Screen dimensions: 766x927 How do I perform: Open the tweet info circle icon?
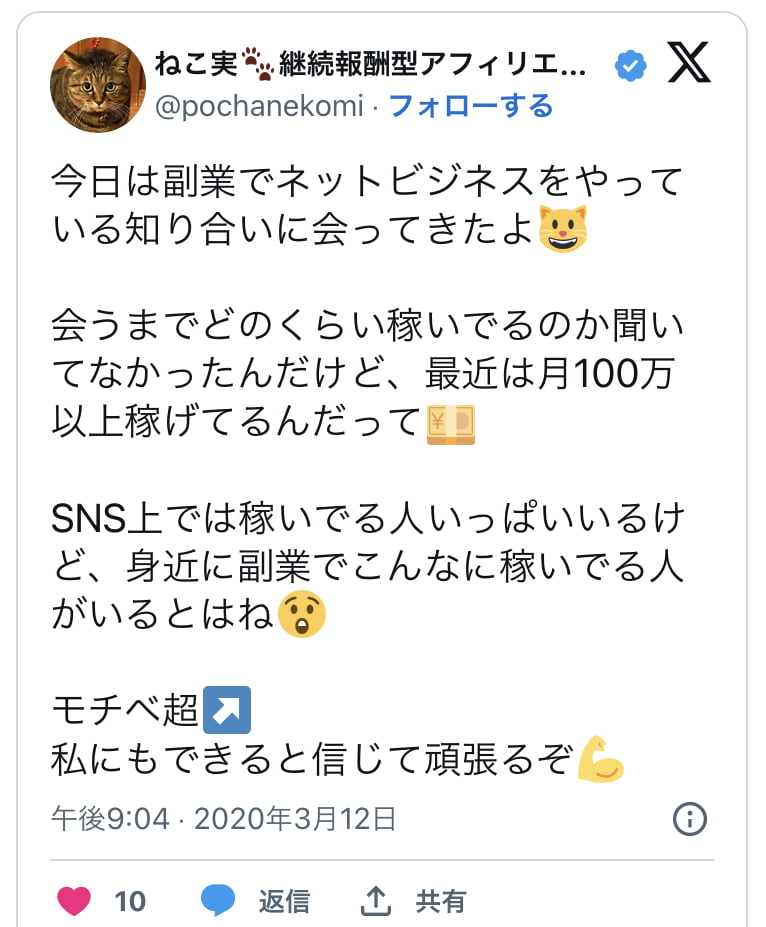click(x=690, y=820)
